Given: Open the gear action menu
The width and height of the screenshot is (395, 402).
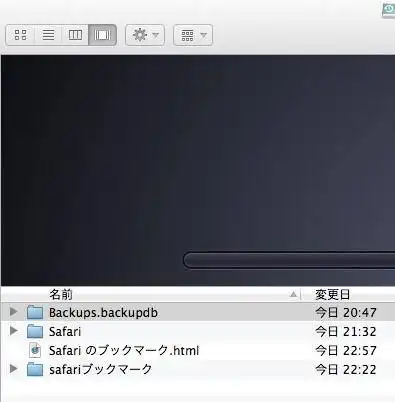Looking at the screenshot, I should point(145,35).
